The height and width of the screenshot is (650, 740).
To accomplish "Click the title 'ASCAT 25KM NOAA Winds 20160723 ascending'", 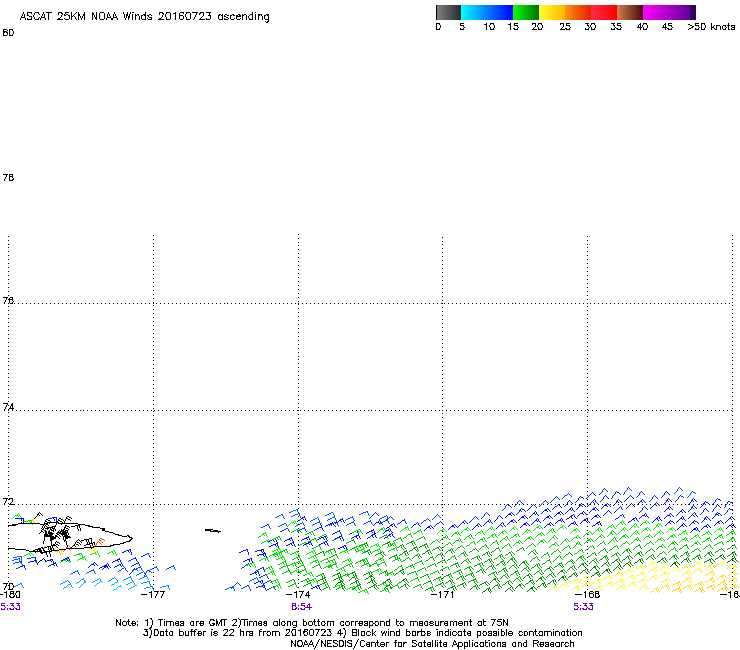I will click(x=144, y=17).
